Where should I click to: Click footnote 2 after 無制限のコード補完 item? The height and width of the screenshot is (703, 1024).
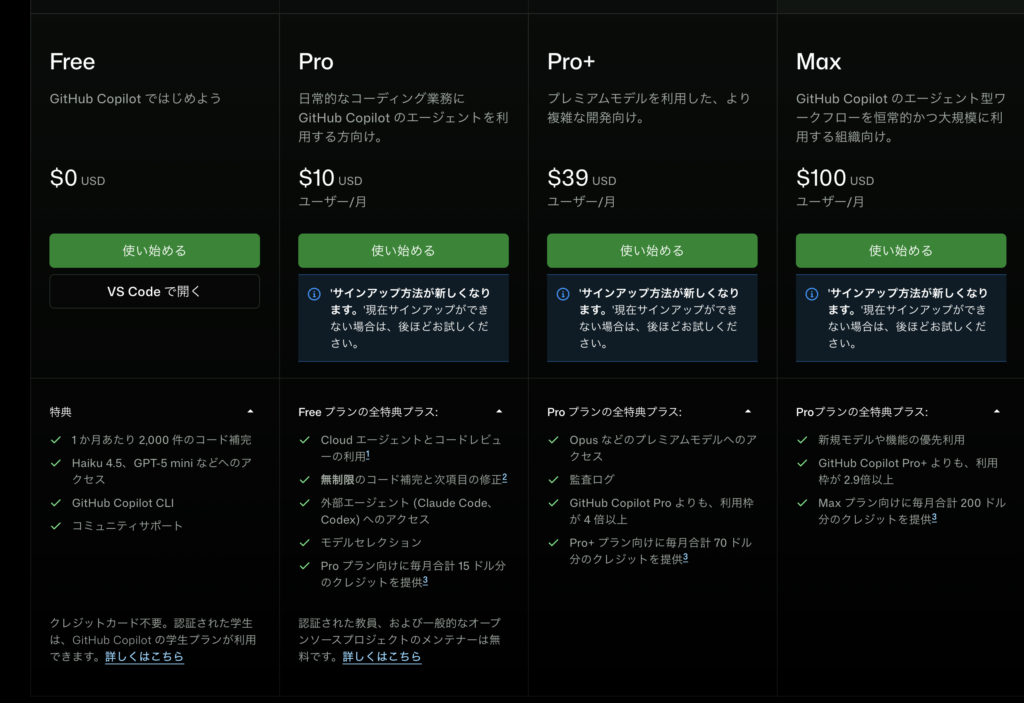point(505,478)
